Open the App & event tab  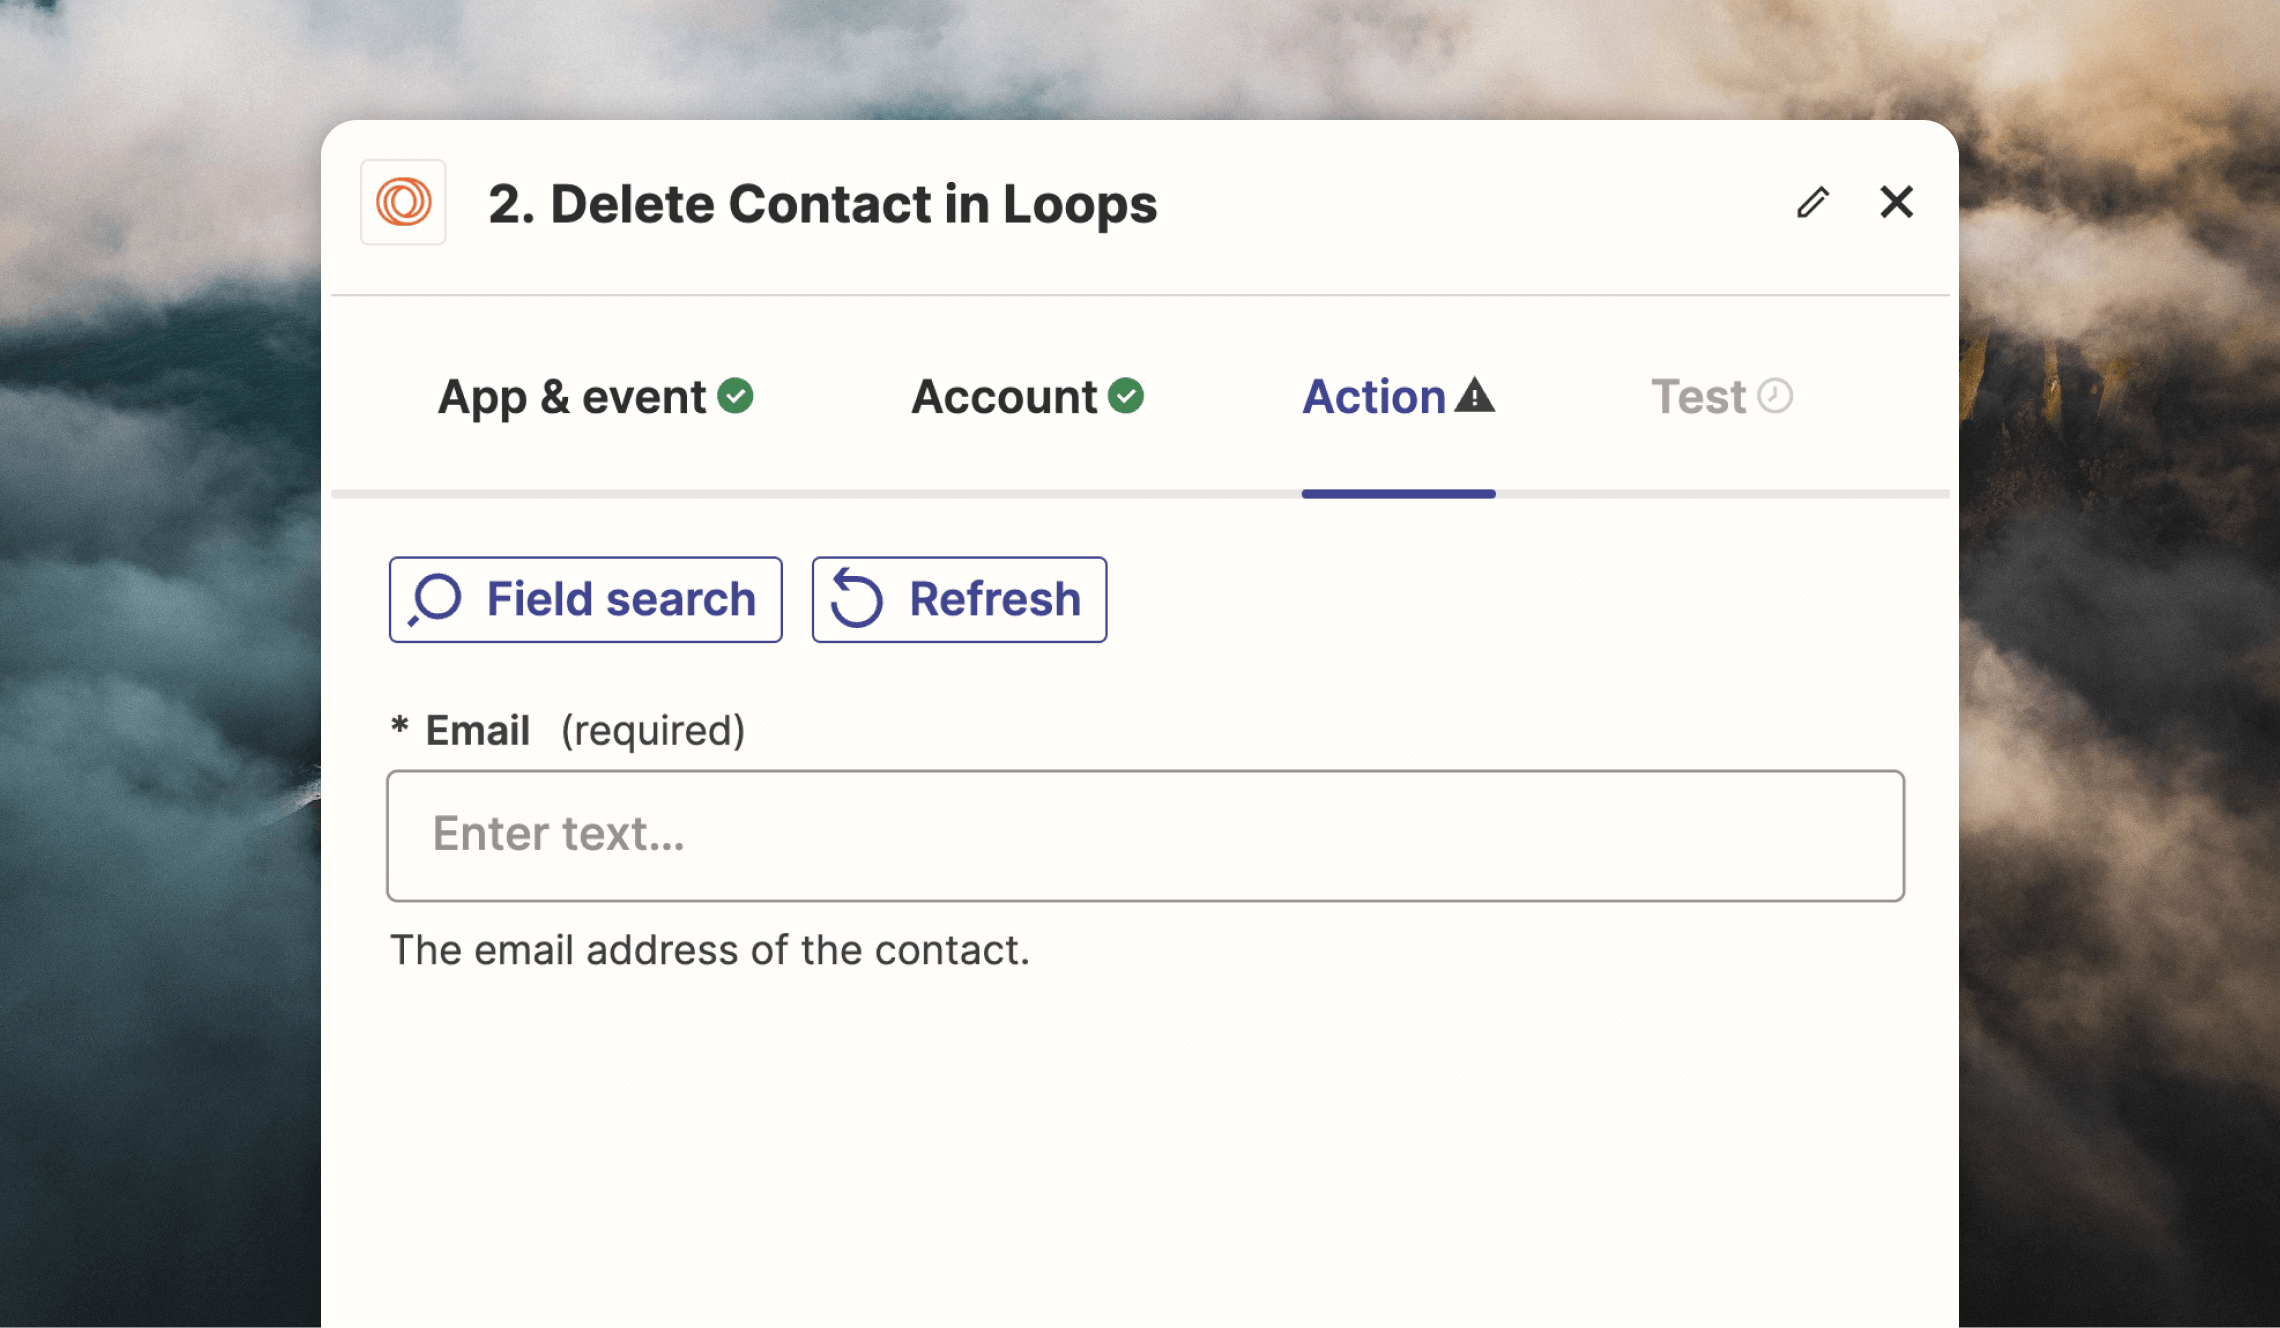595,397
